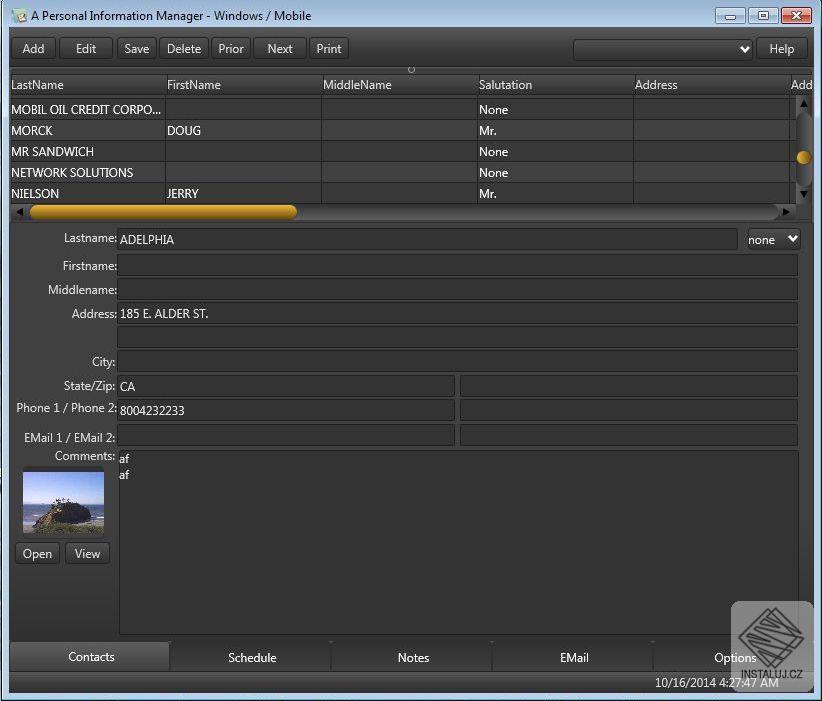
Task: Open the Help button
Action: click(x=782, y=48)
